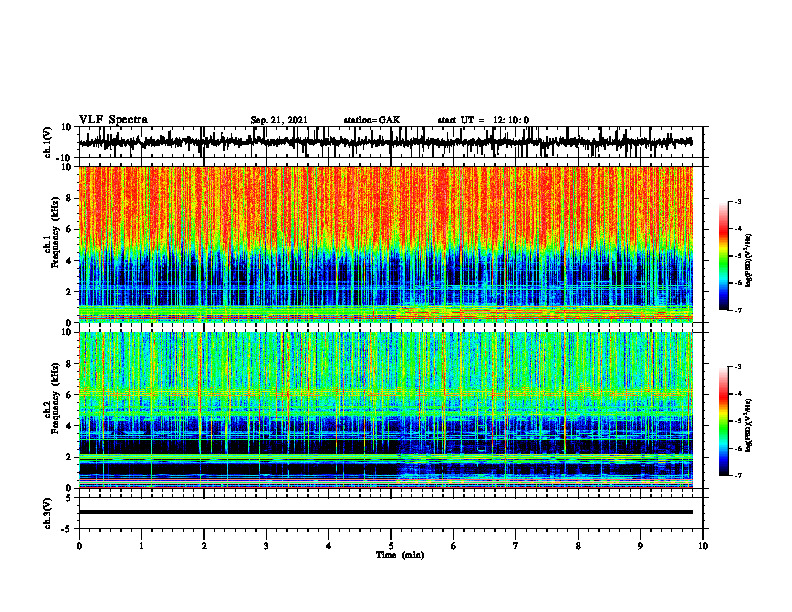Click the ch.2 spectrogram color bar

click(x=724, y=421)
